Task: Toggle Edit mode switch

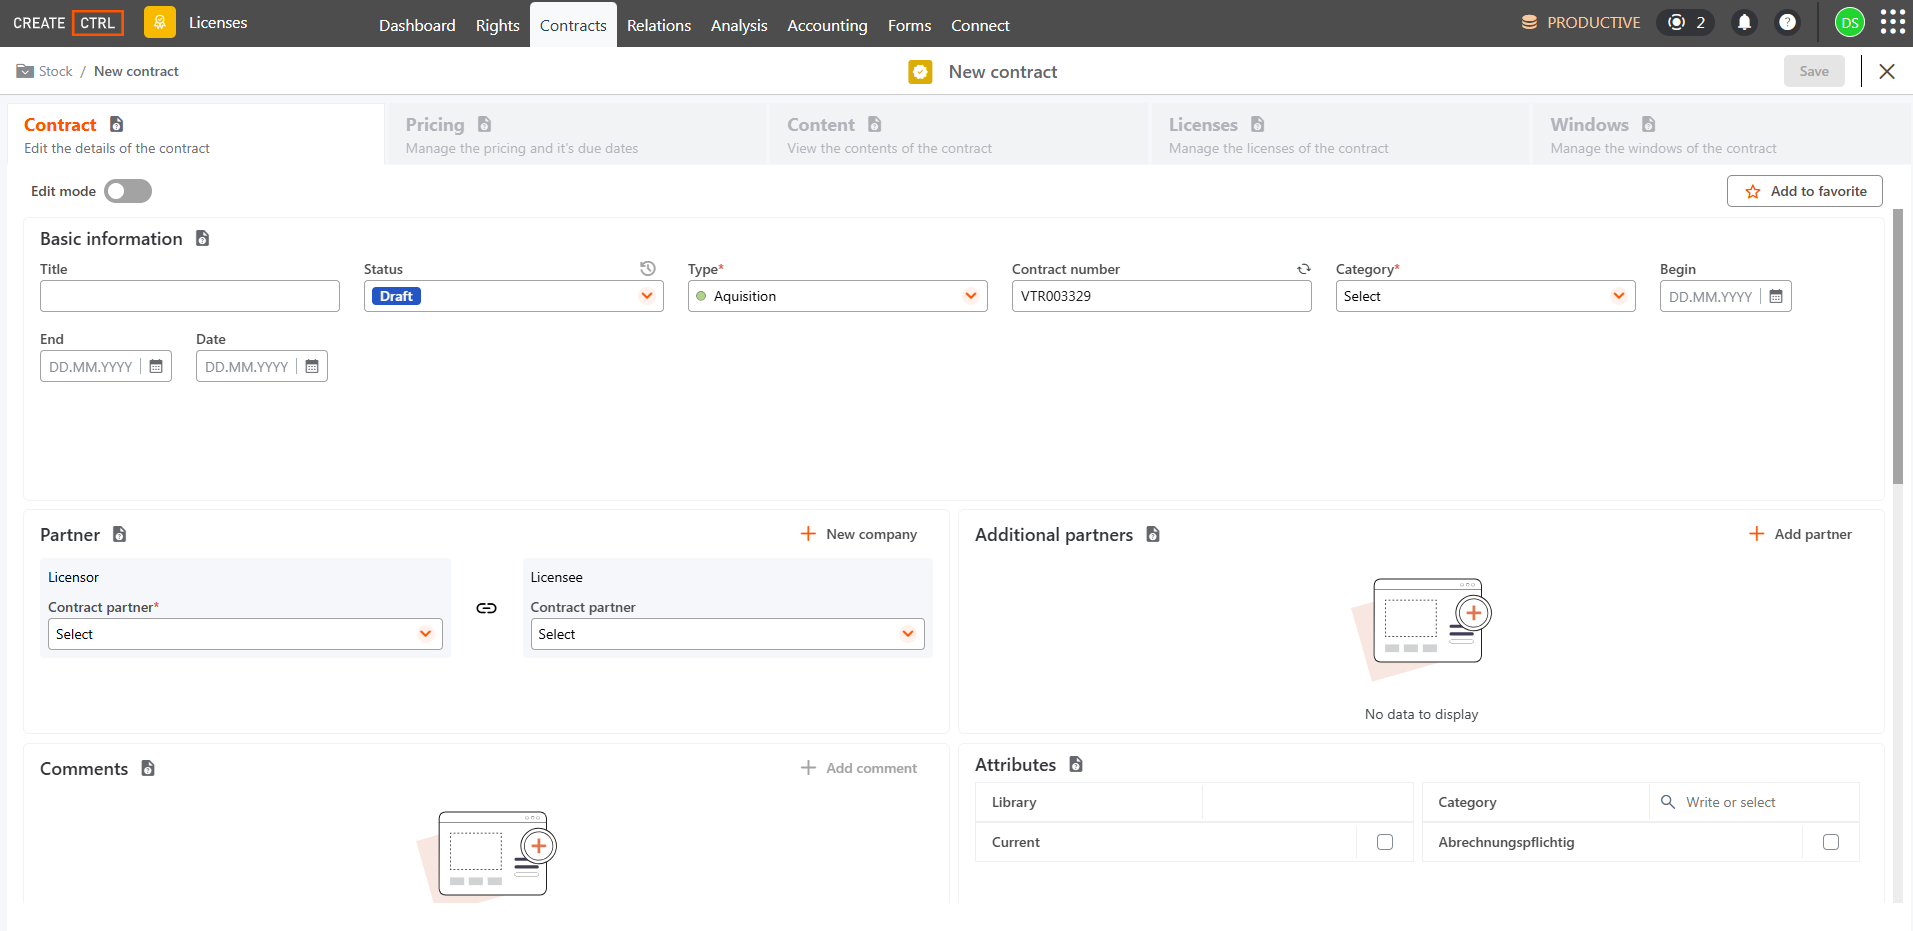Action: coord(128,191)
